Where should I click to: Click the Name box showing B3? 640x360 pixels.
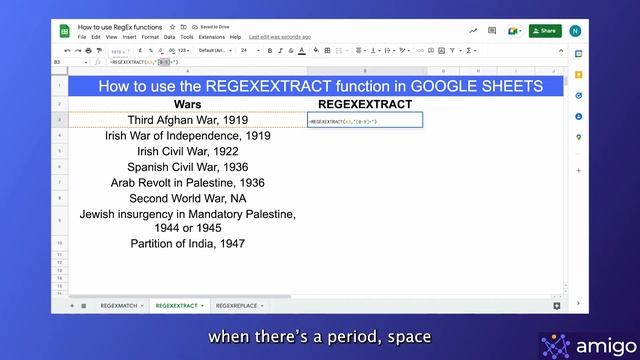tap(70, 62)
